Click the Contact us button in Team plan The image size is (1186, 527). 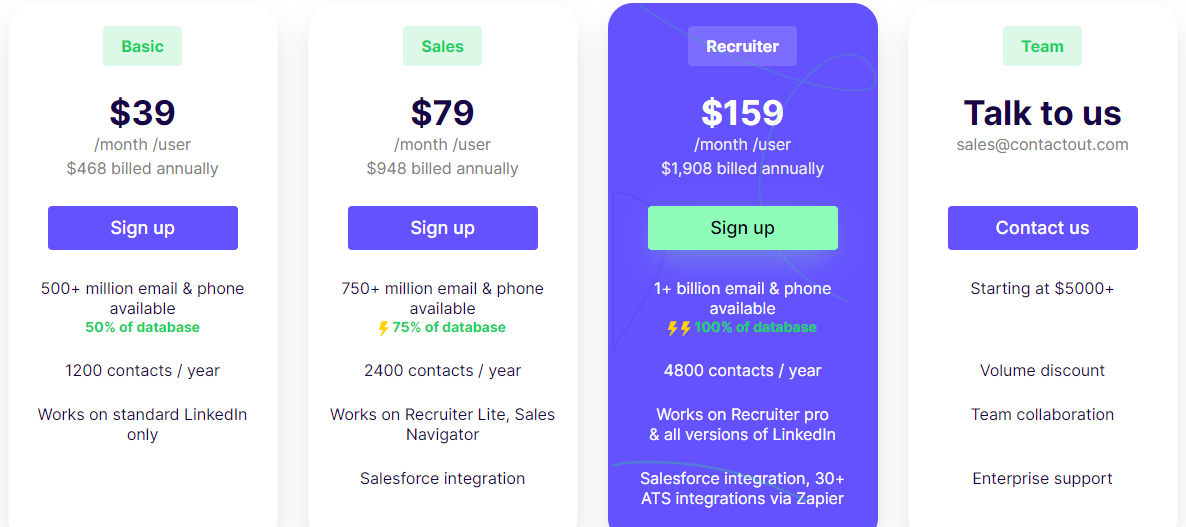(x=1042, y=228)
